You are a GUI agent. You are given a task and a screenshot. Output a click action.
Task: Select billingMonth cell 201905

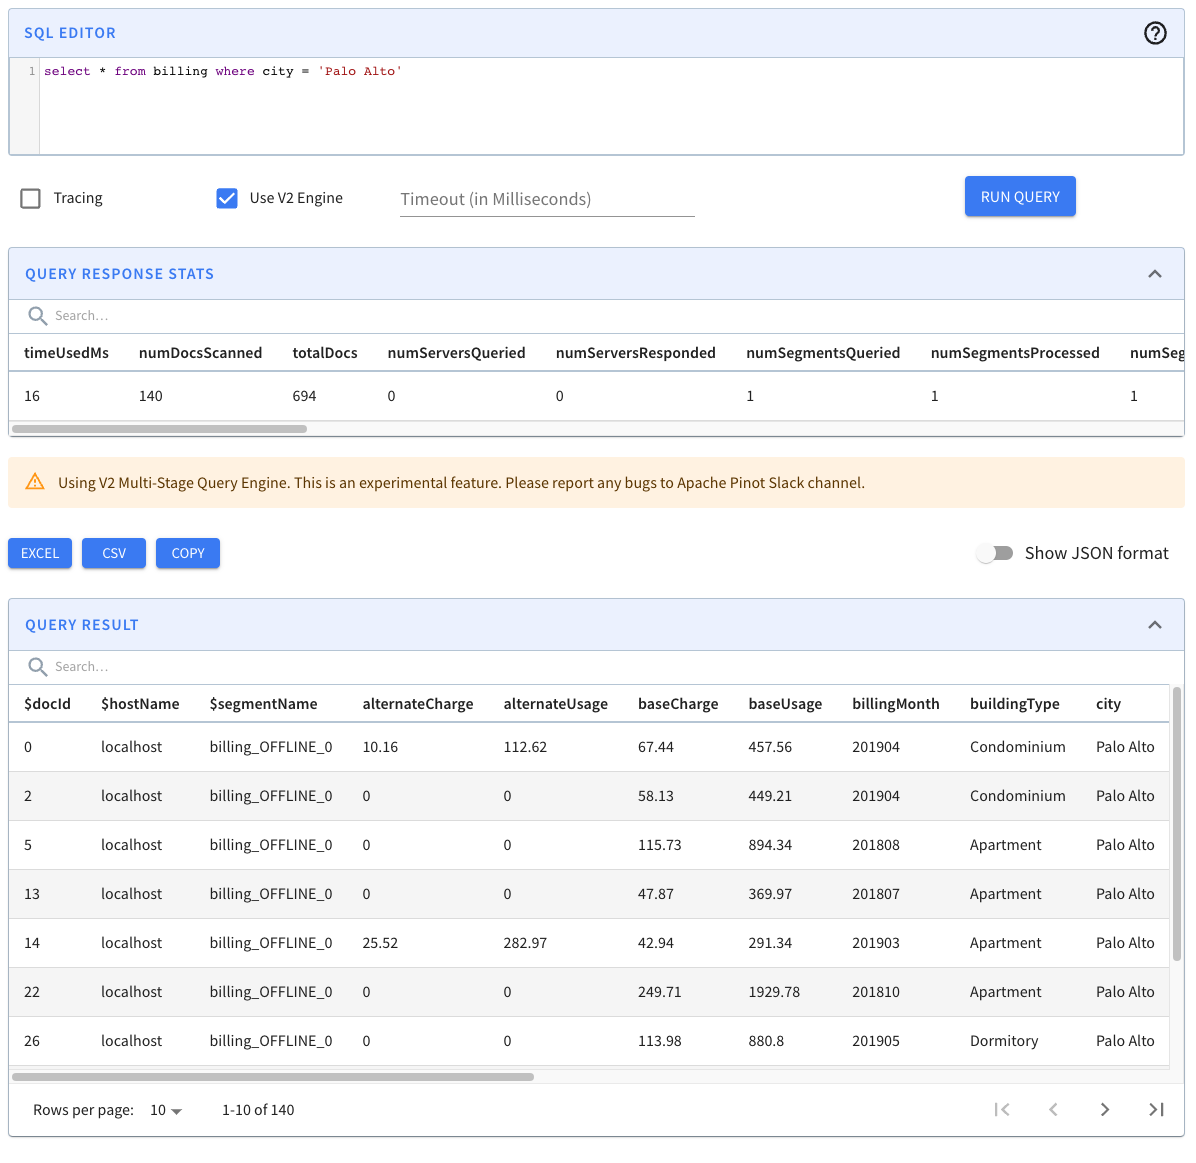click(876, 1040)
